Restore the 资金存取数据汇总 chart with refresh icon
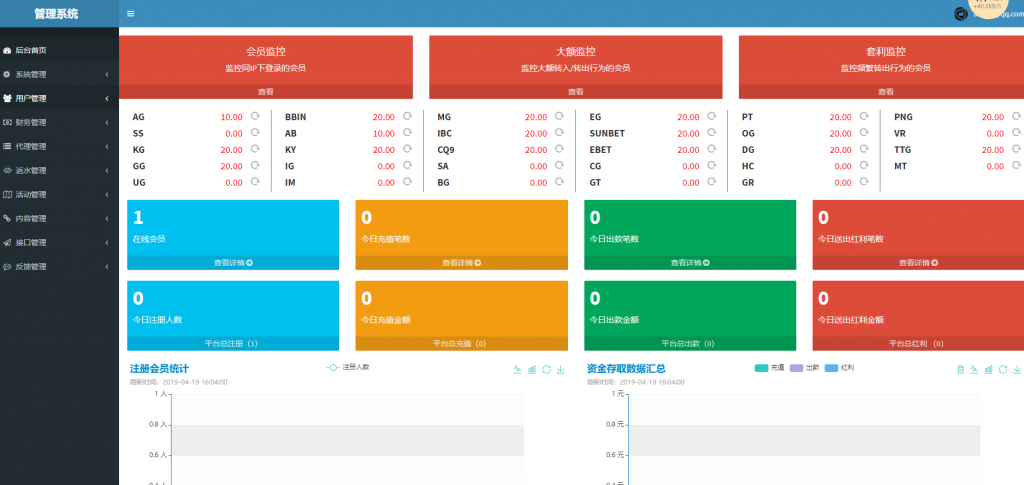 pyautogui.click(x=1003, y=370)
